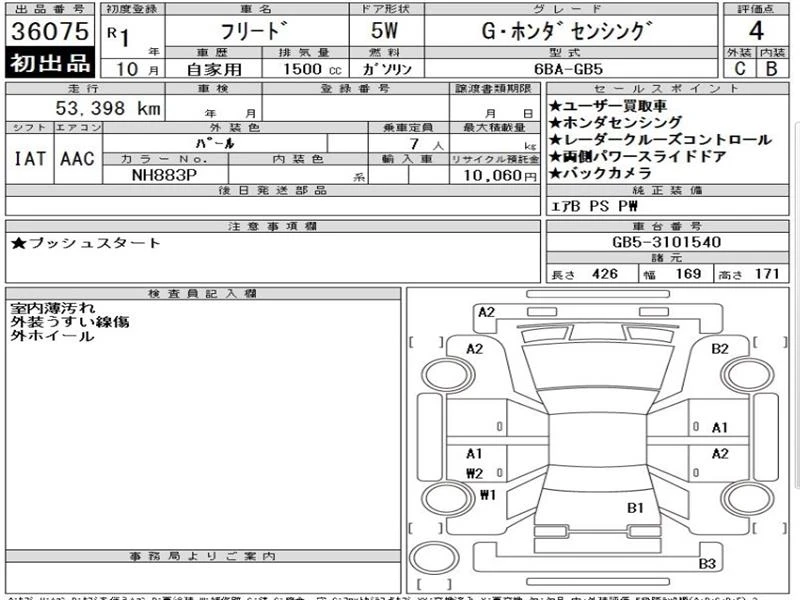
Task: Click the W1 mark on car diagram
Action: [488, 494]
